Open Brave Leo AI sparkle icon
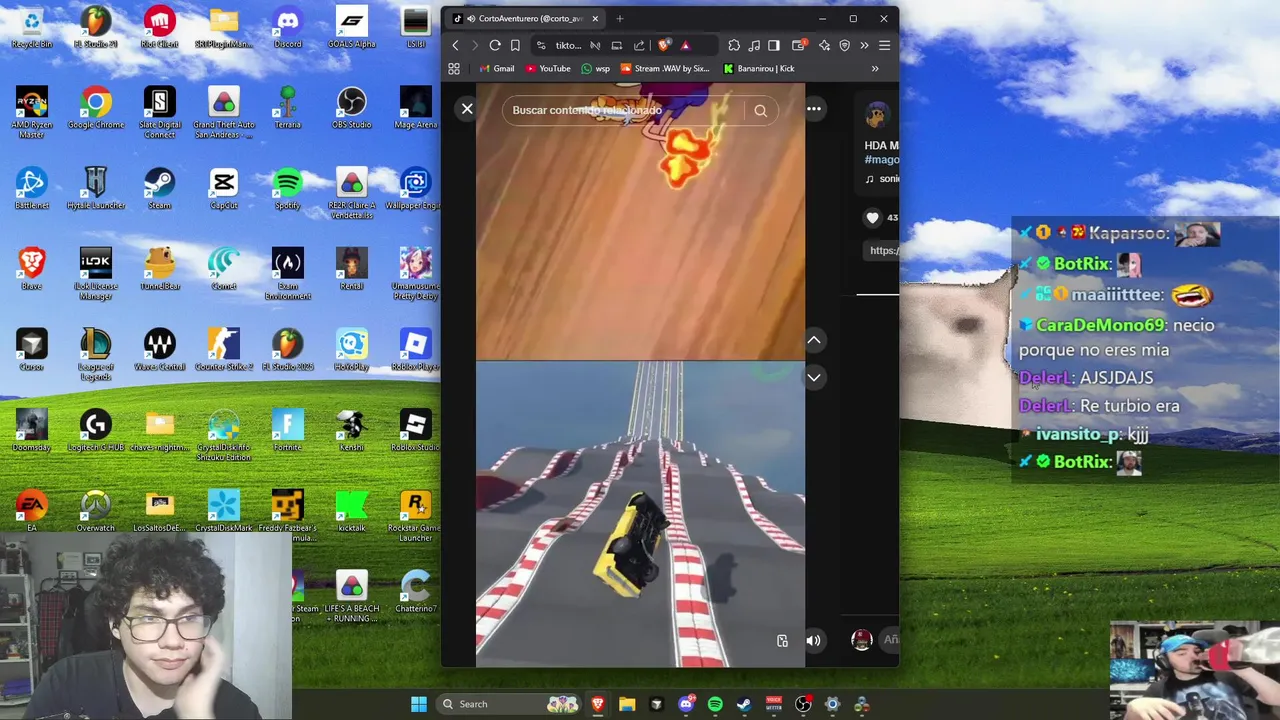Image resolution: width=1280 pixels, height=720 pixels. pos(824,45)
